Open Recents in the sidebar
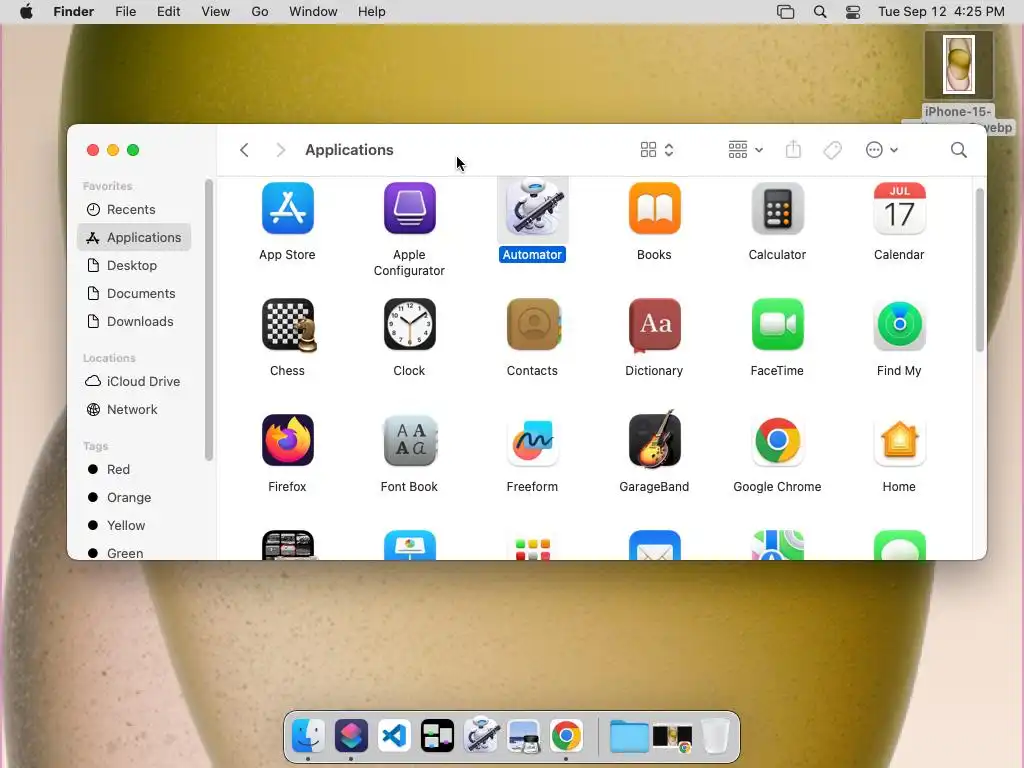The height and width of the screenshot is (768, 1024). coord(134,210)
